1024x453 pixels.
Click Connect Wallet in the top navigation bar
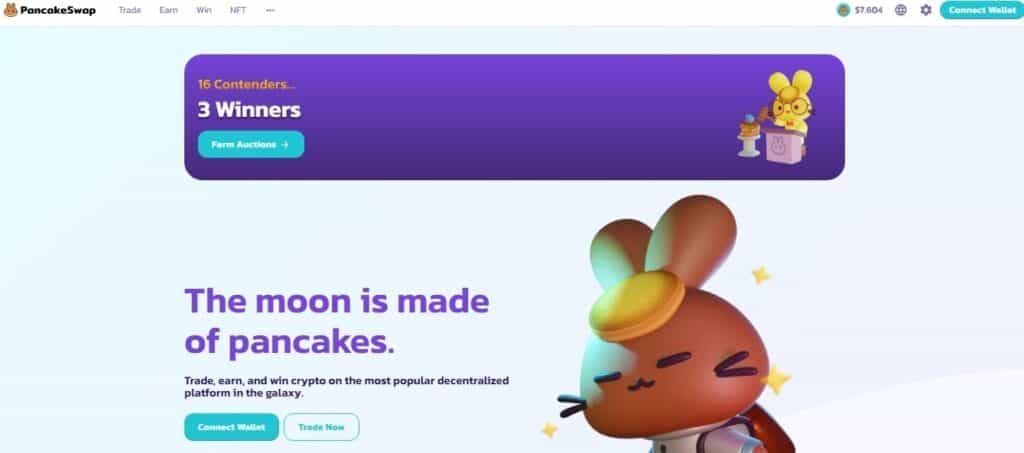(x=982, y=10)
